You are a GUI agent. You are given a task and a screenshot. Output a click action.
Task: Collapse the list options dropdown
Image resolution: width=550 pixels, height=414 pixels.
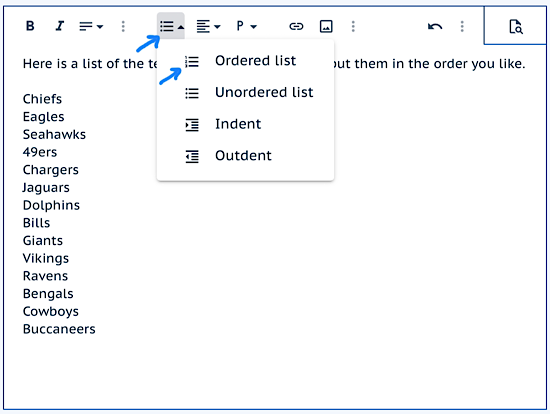[171, 26]
